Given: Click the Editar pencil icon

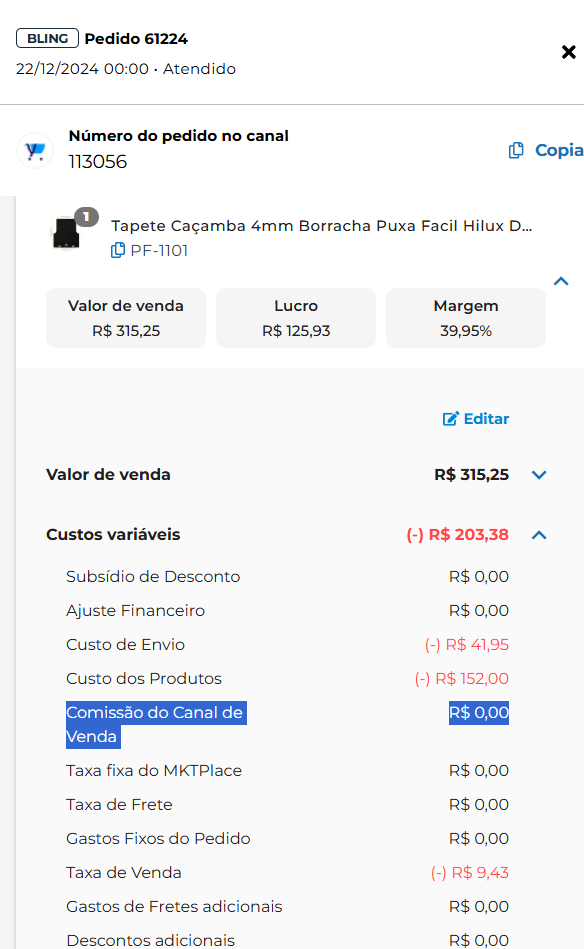Looking at the screenshot, I should pos(450,419).
